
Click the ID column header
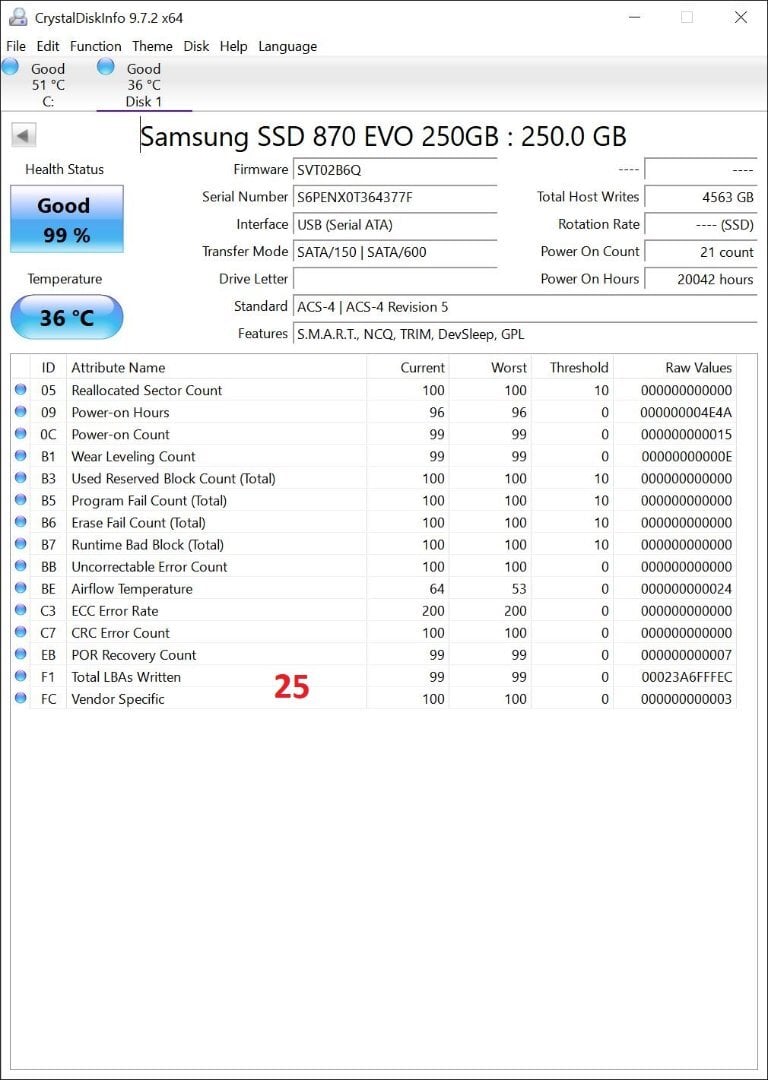tap(48, 367)
